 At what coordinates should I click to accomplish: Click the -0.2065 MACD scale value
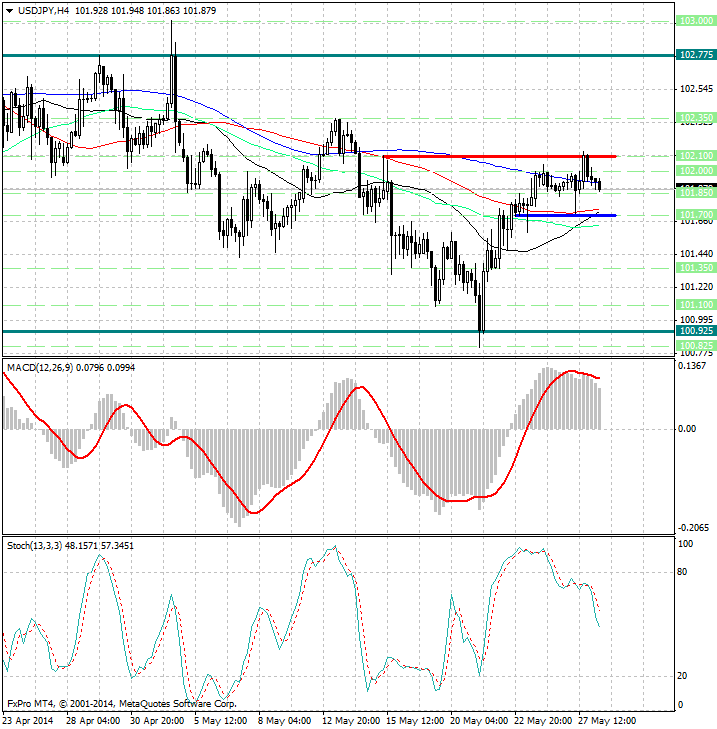coord(693,528)
